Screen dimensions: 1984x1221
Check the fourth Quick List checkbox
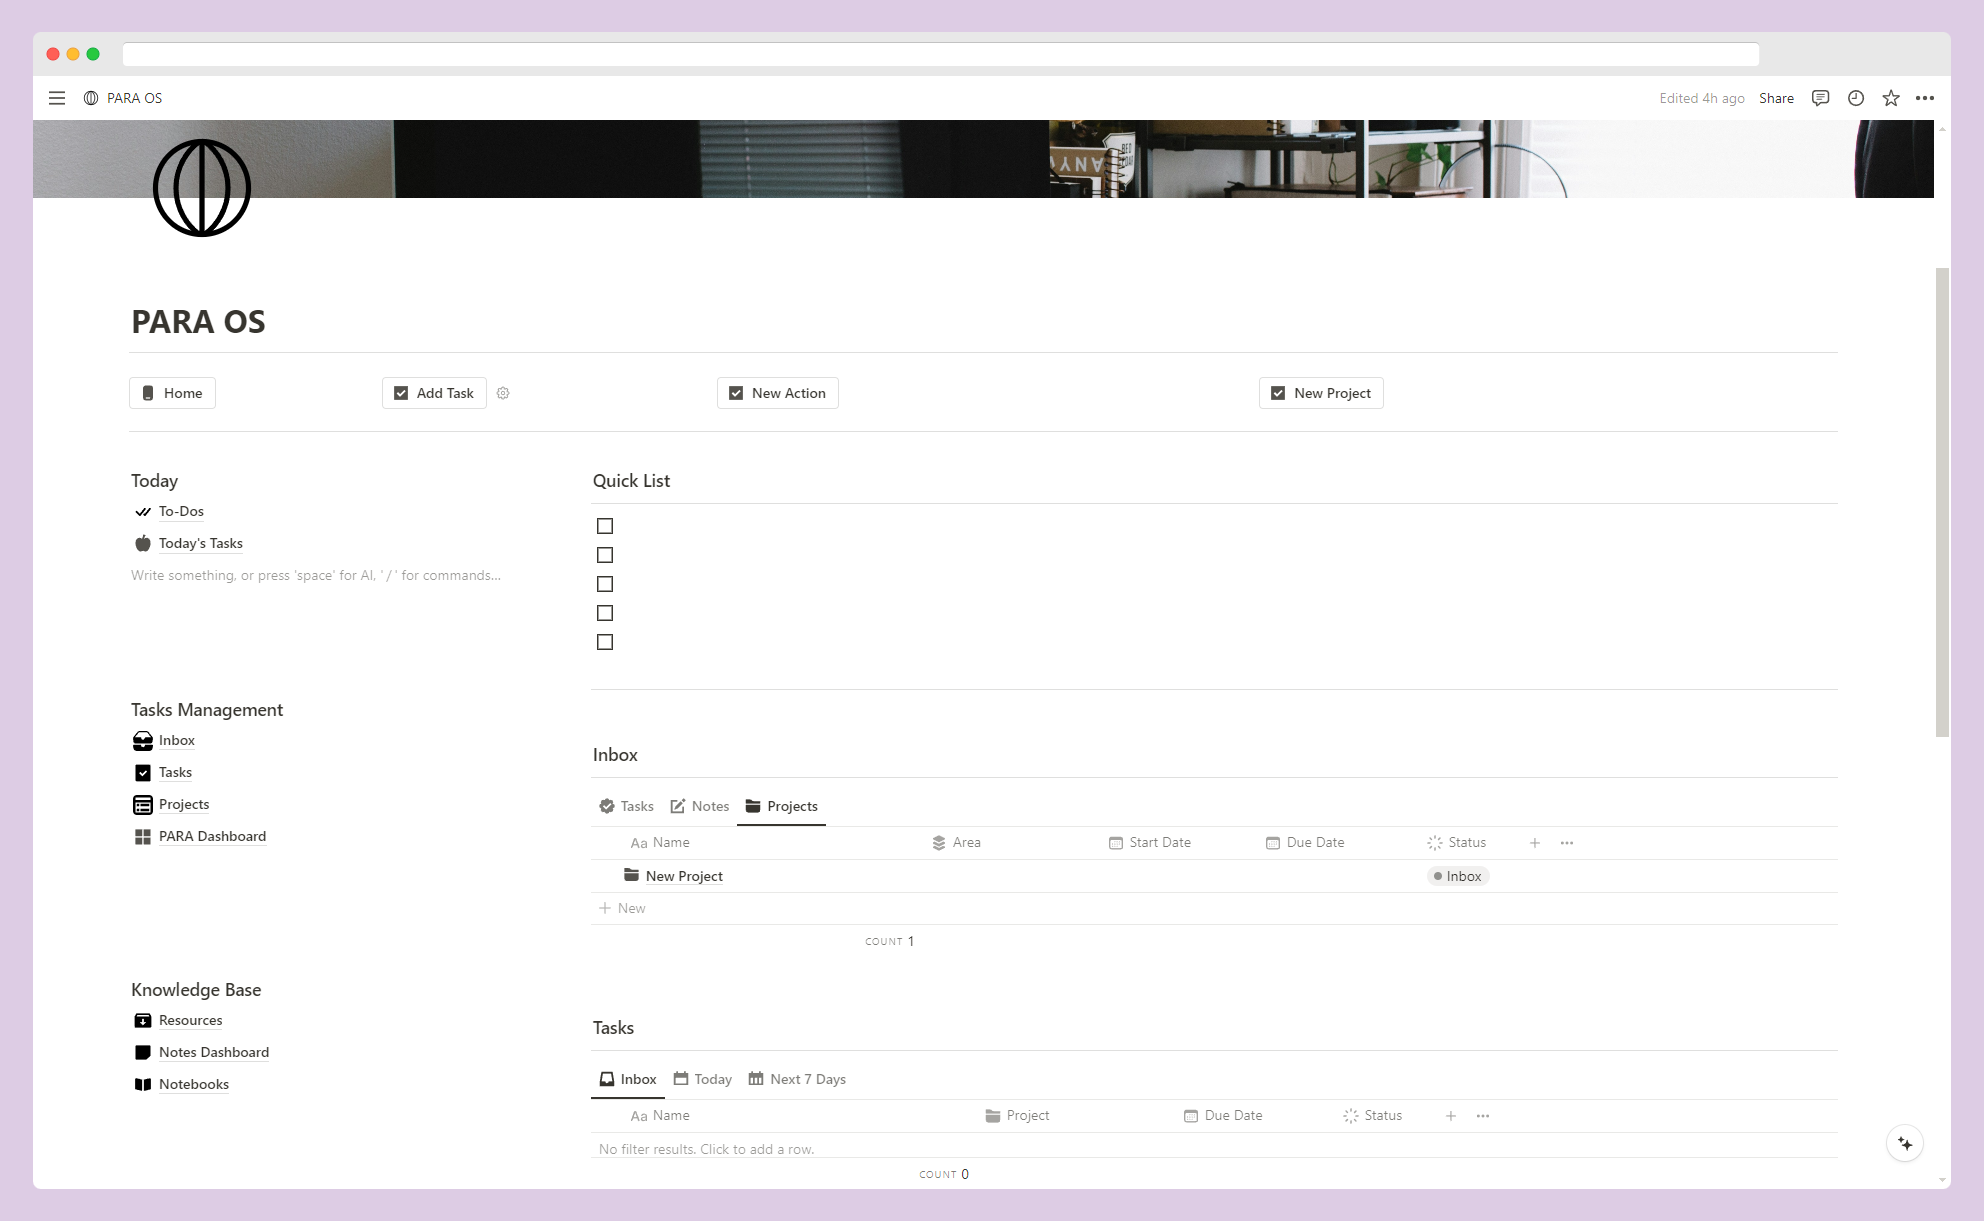point(605,613)
